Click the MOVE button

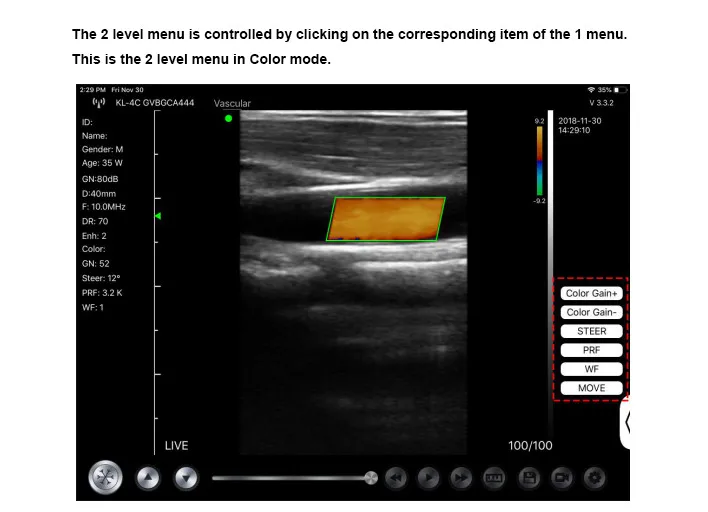pyautogui.click(x=592, y=388)
